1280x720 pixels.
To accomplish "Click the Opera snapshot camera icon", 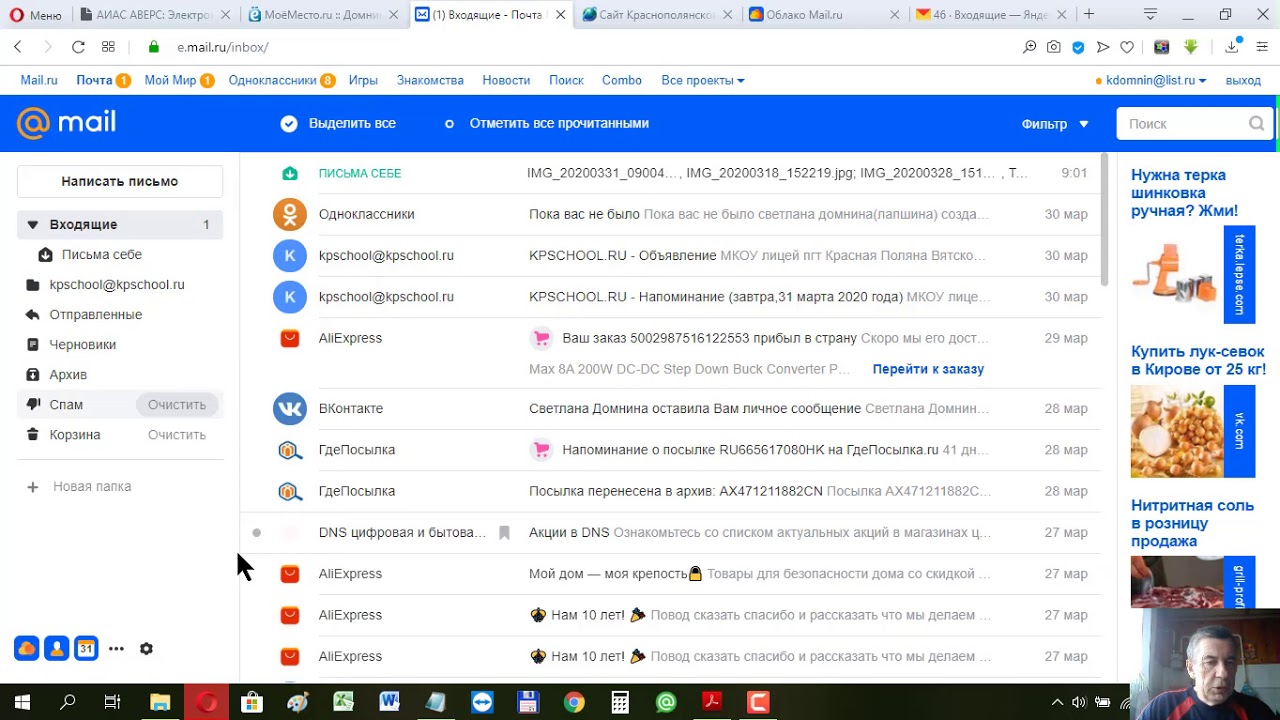I will [1054, 47].
